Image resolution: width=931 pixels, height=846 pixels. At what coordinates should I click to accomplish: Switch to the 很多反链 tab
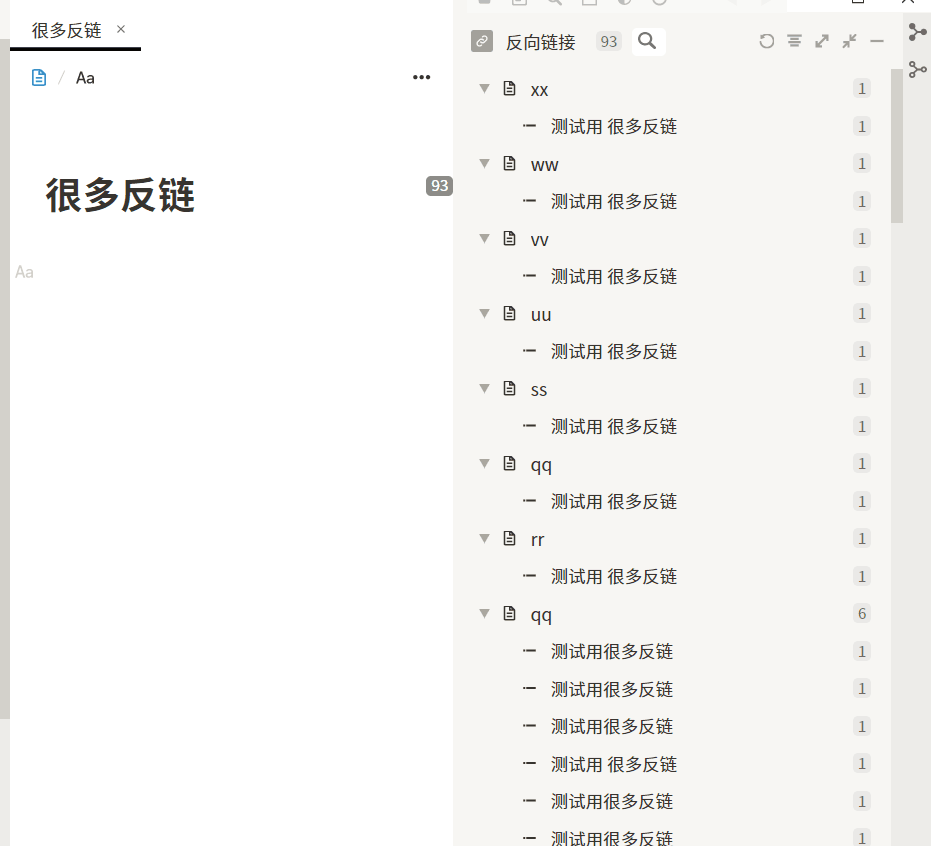click(66, 30)
